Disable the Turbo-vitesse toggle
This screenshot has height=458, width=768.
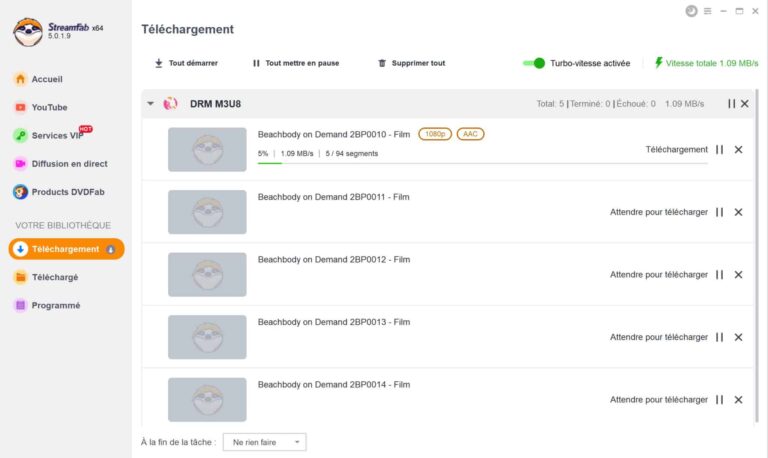[534, 63]
